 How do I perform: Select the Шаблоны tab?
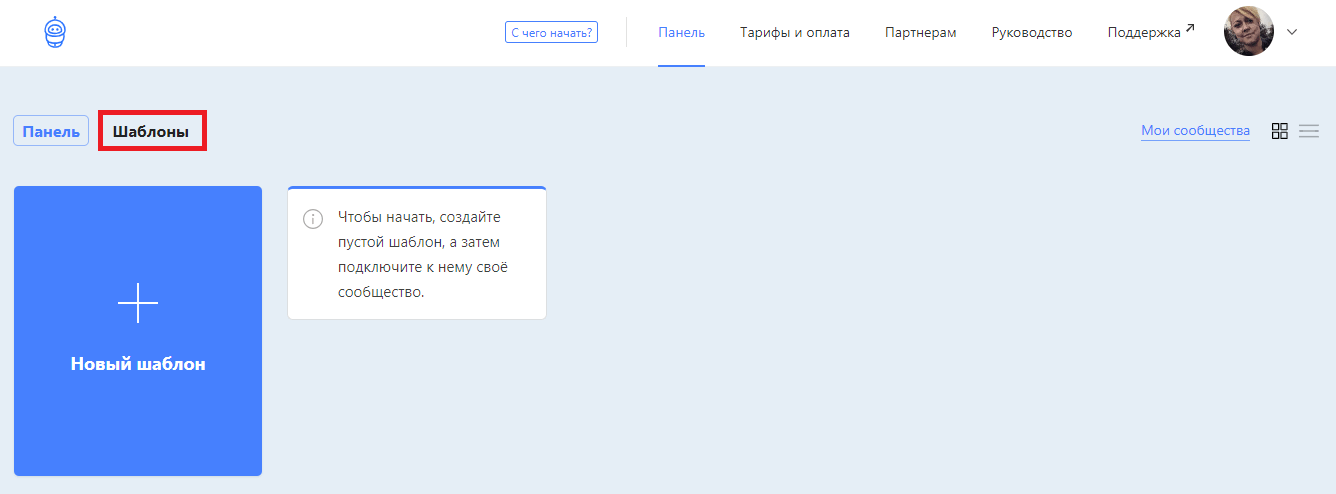[x=151, y=131]
